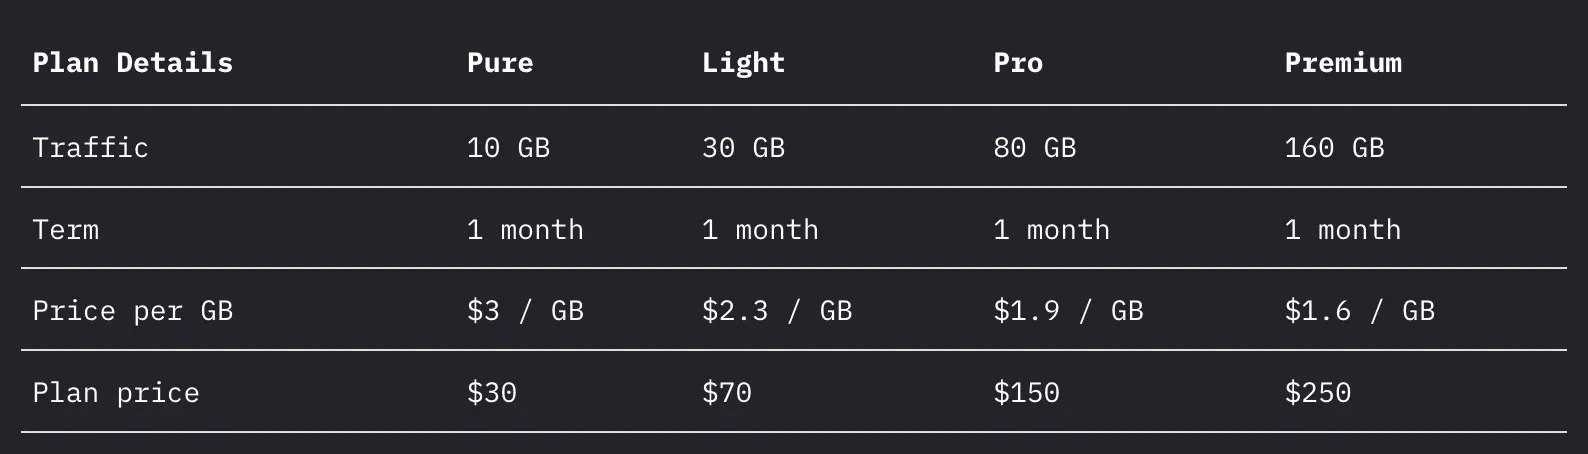Select the 30 GB traffic value
The image size is (1588, 454).
pos(743,148)
